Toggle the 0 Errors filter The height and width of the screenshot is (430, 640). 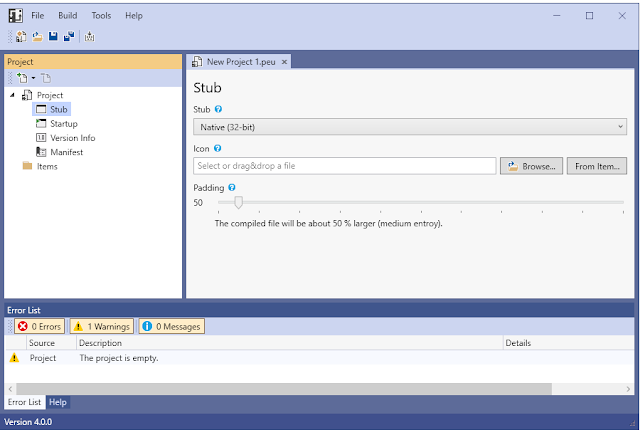[40, 326]
